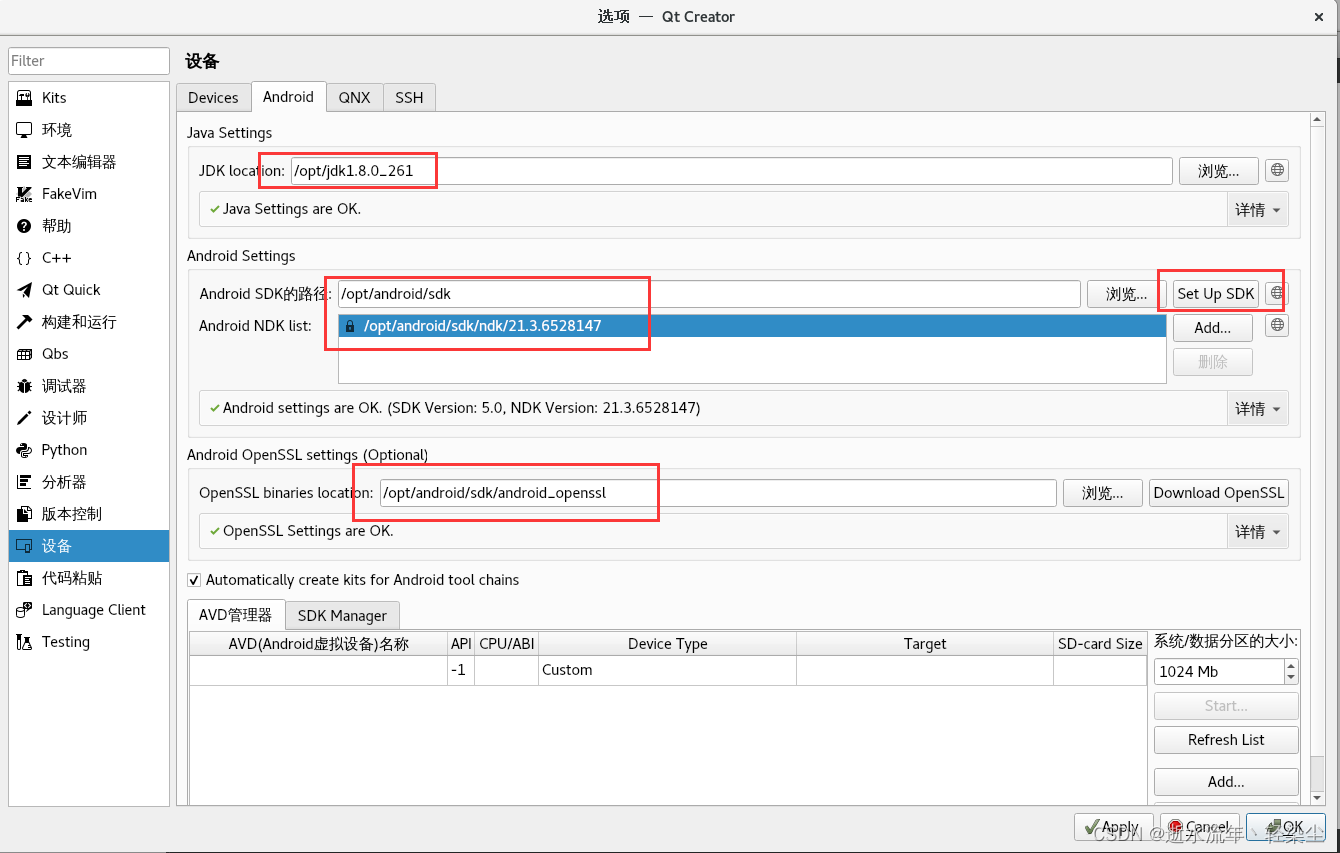The image size is (1340, 853).
Task: Click the Python snake icon
Action: coord(24,450)
